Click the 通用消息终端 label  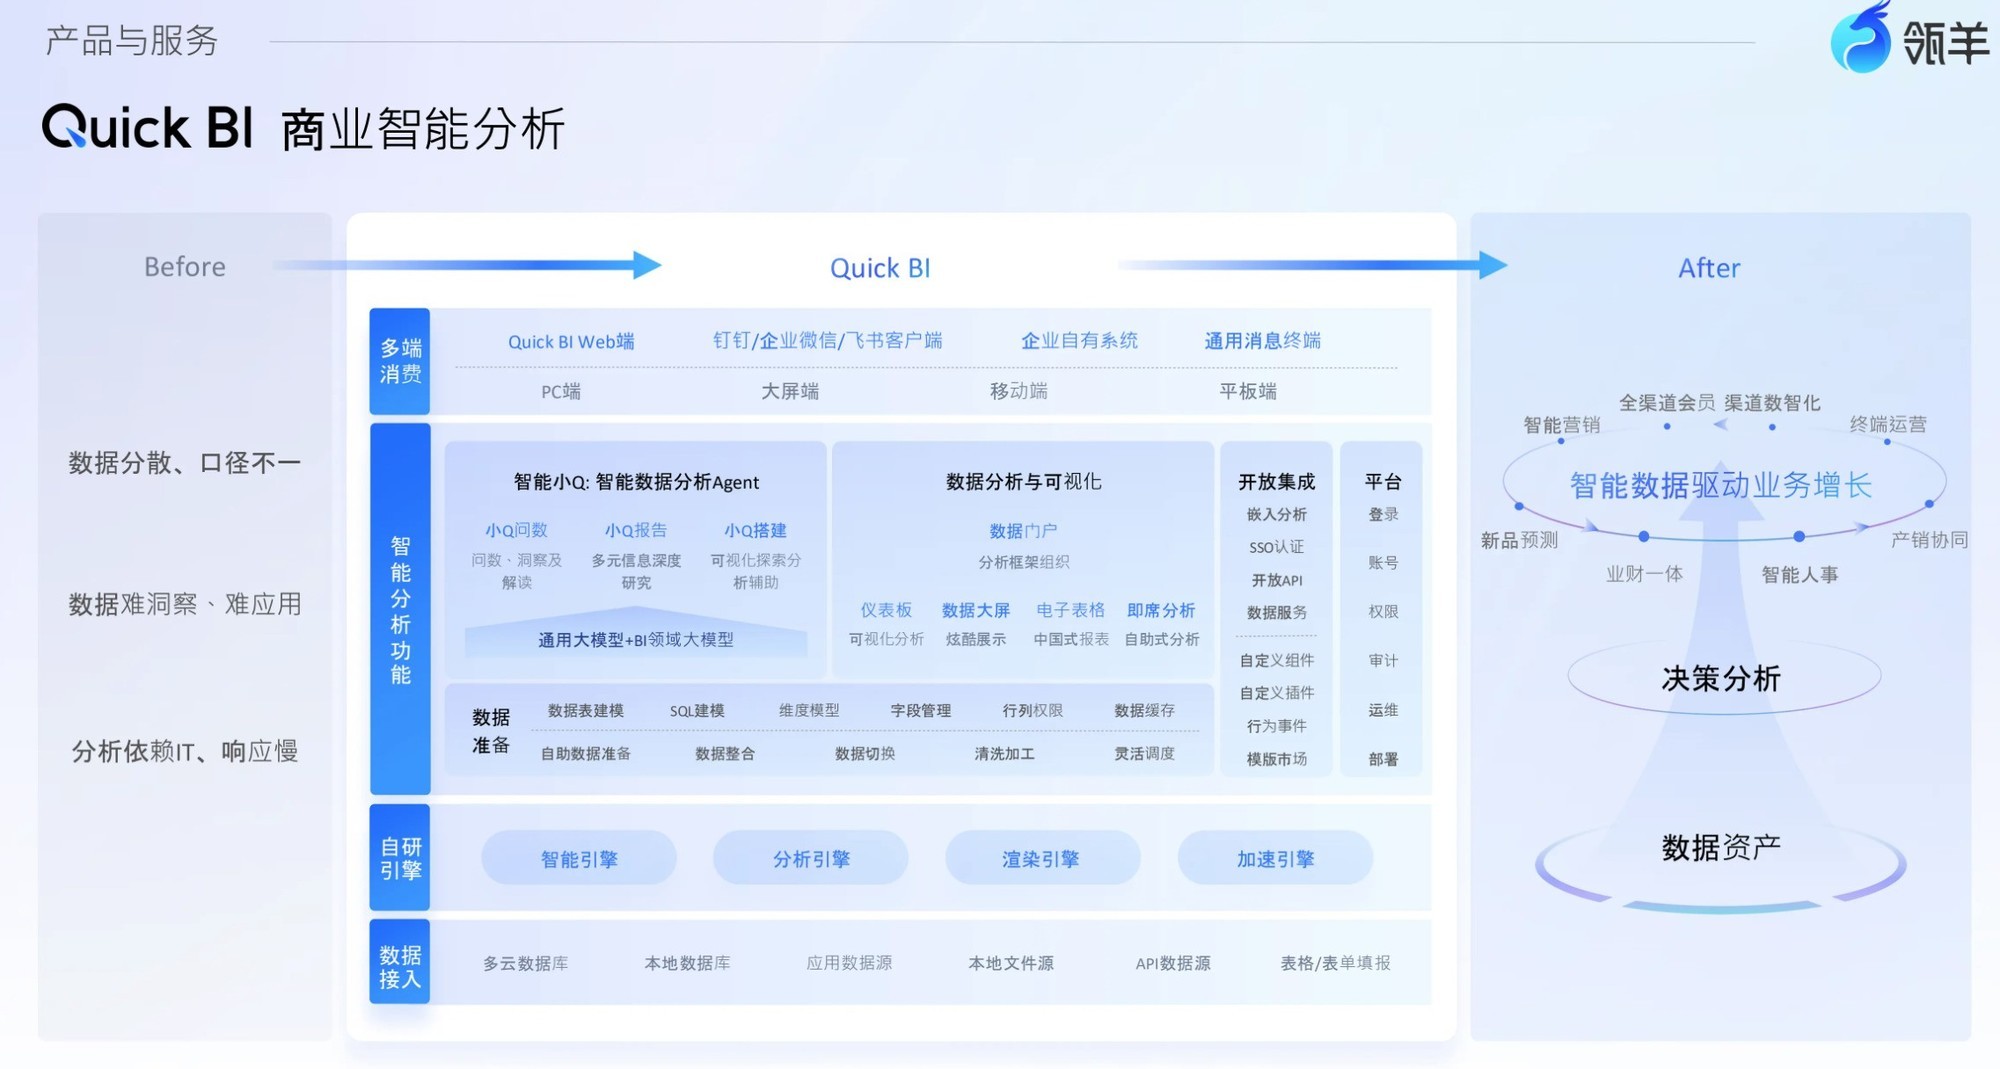coord(1262,340)
